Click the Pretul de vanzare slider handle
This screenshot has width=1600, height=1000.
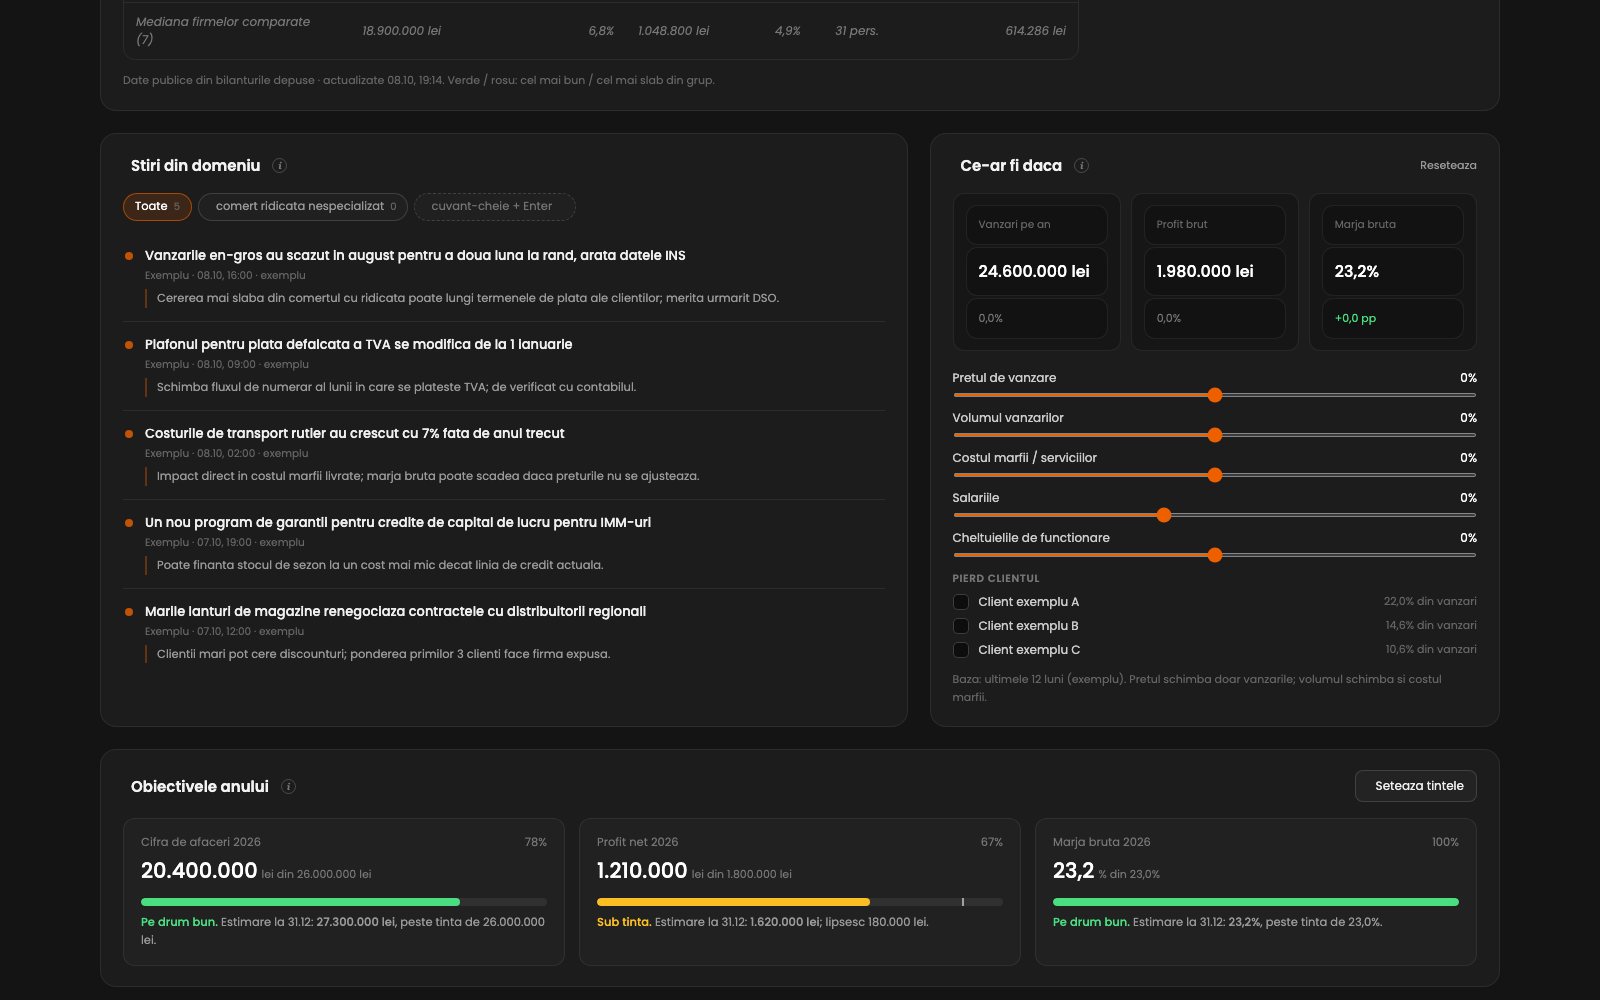tap(1215, 395)
